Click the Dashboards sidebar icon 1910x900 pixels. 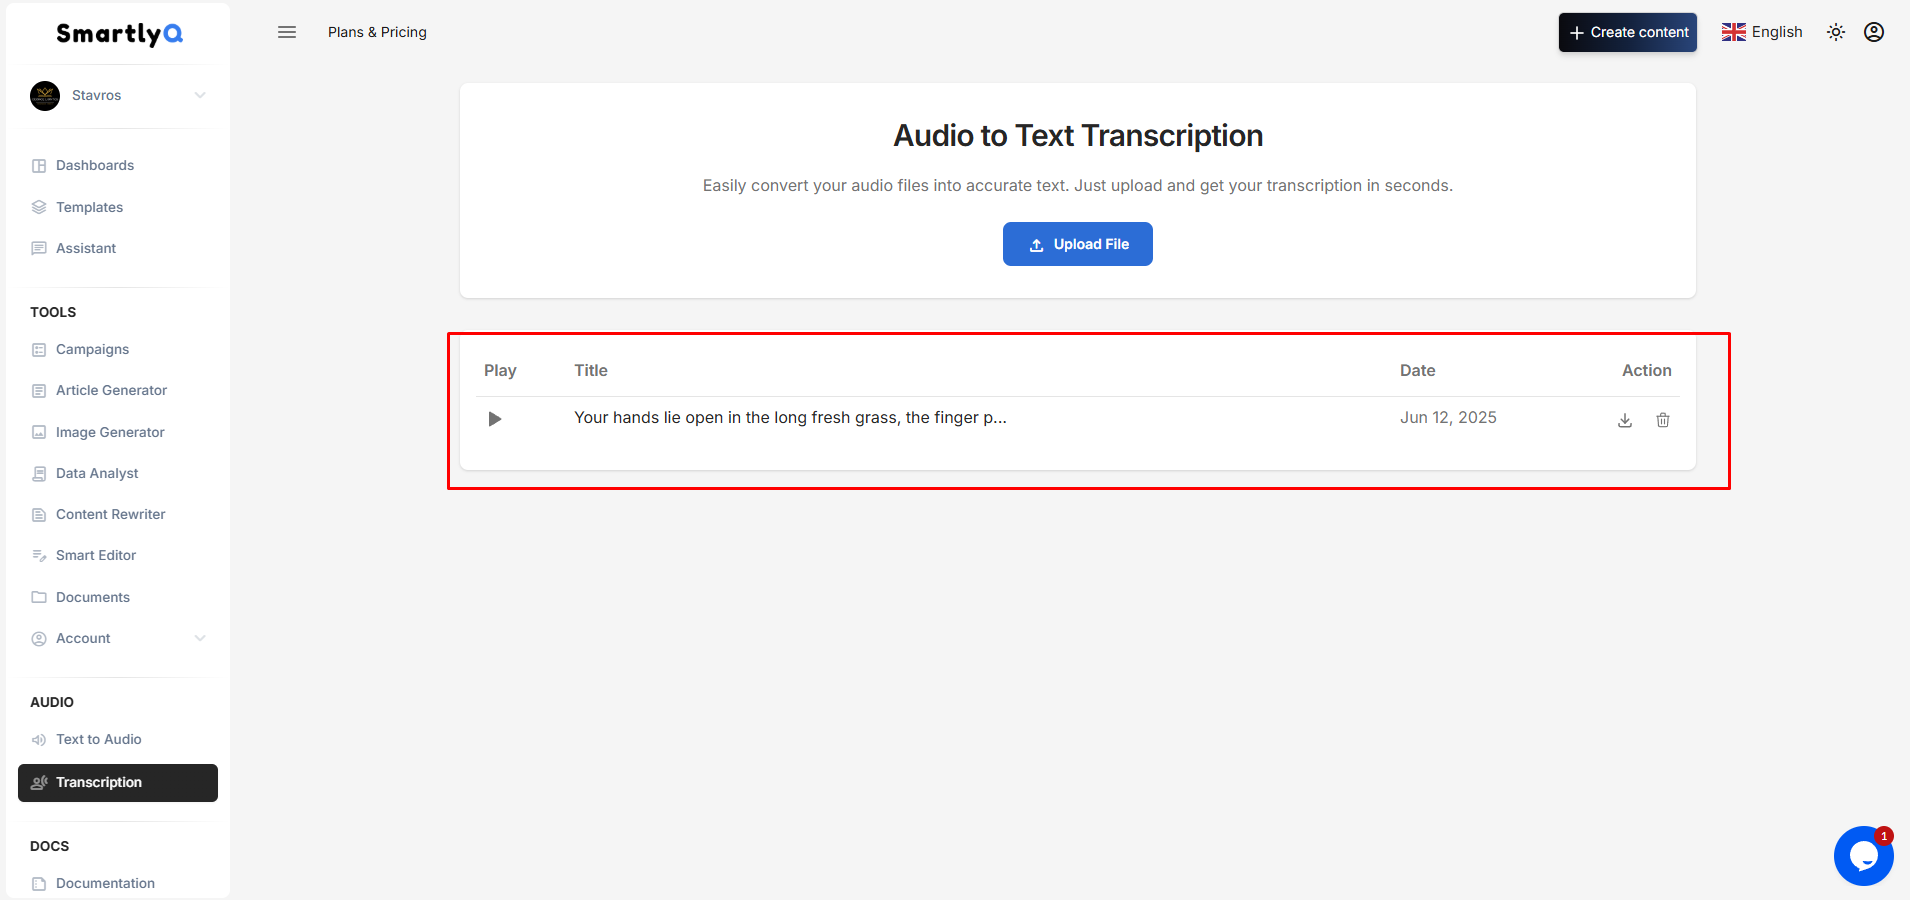coord(39,166)
